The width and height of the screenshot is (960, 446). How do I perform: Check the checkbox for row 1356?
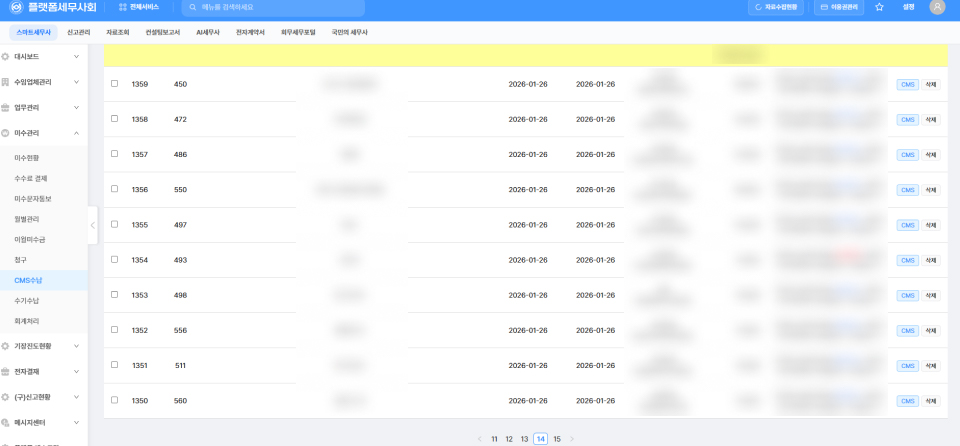point(114,189)
